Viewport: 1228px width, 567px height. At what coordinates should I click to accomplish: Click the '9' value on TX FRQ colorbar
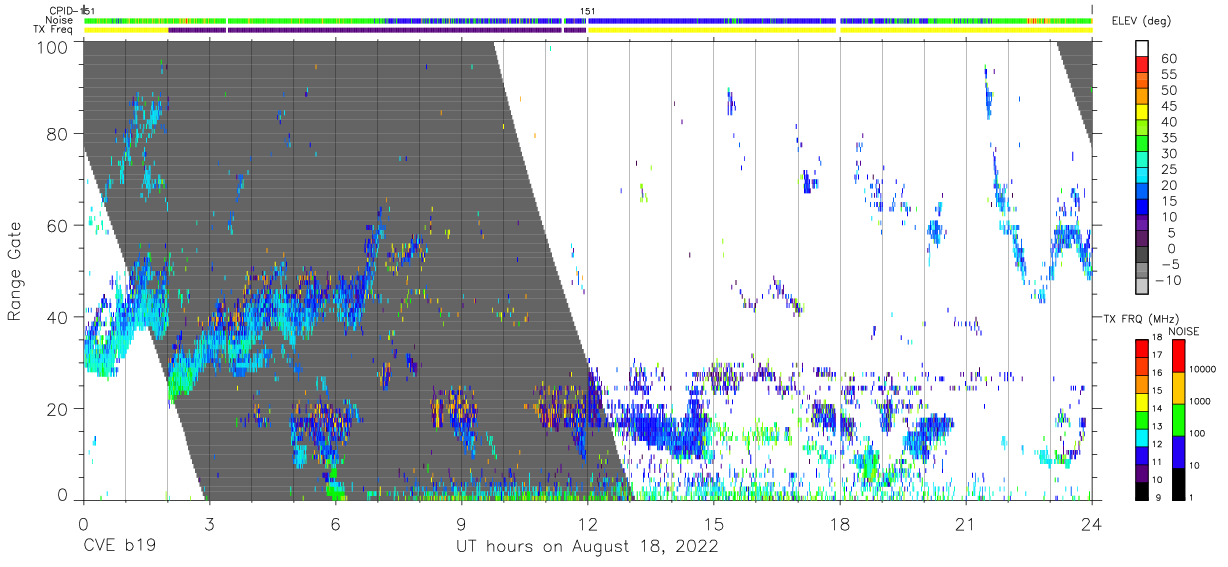[1158, 497]
